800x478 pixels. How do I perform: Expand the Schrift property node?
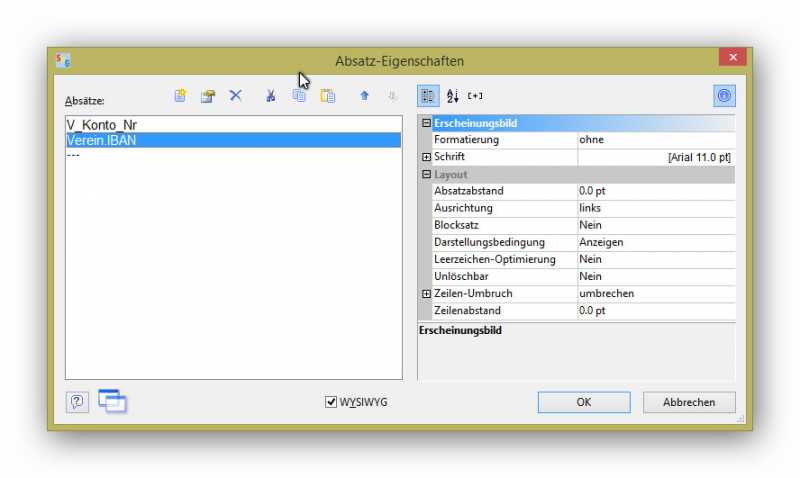coord(427,158)
